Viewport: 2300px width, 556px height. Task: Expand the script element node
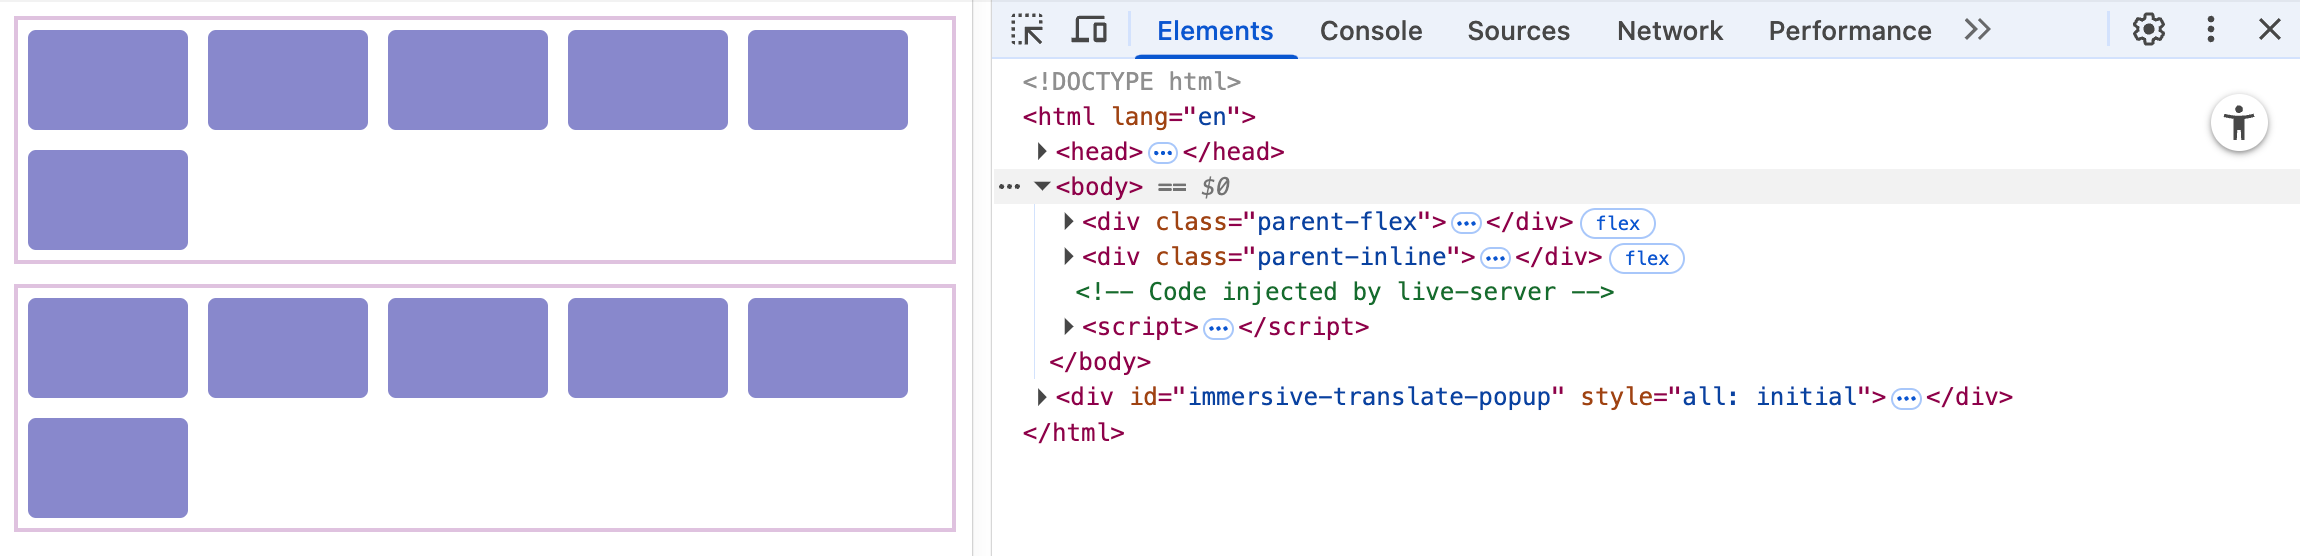(x=1068, y=326)
